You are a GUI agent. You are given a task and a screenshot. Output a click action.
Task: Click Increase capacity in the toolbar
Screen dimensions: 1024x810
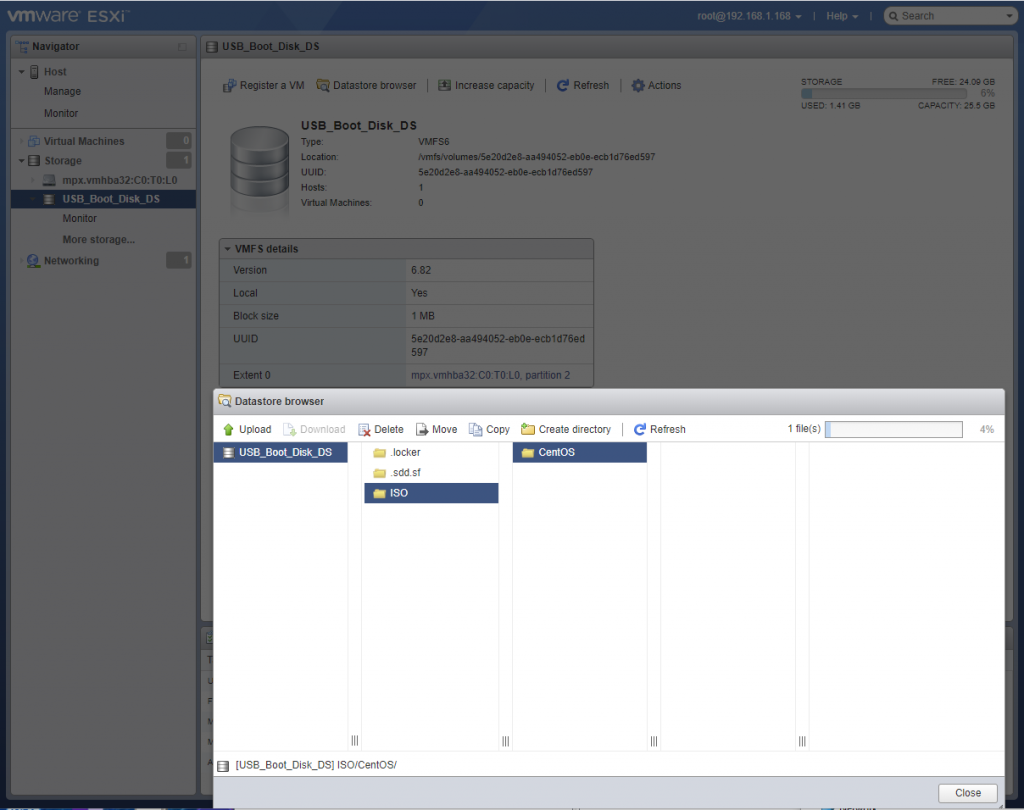pos(486,86)
